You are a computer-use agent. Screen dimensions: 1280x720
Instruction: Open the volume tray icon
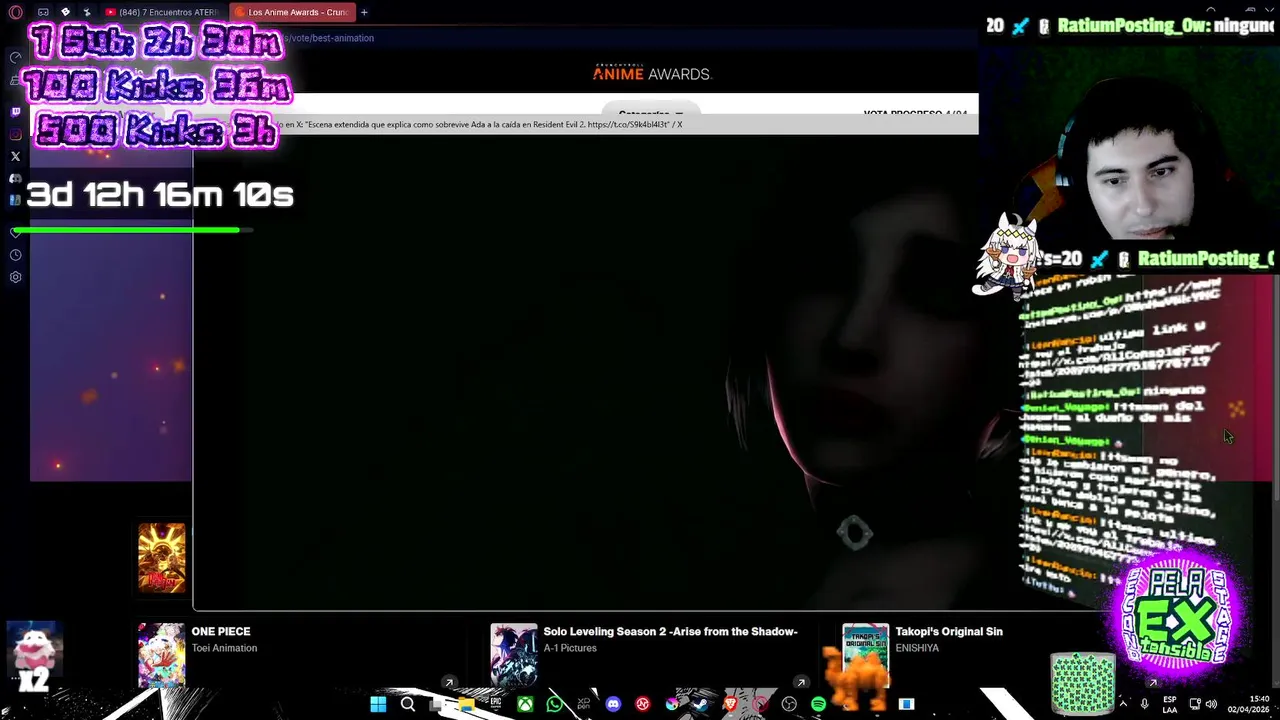1211,704
